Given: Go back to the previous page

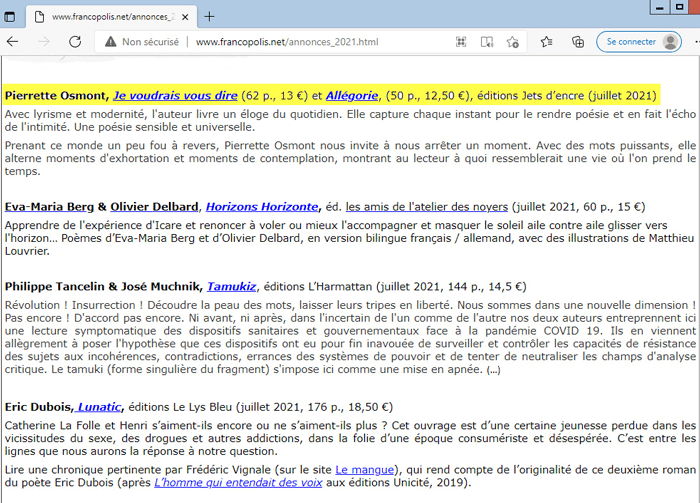Looking at the screenshot, I should (x=12, y=42).
